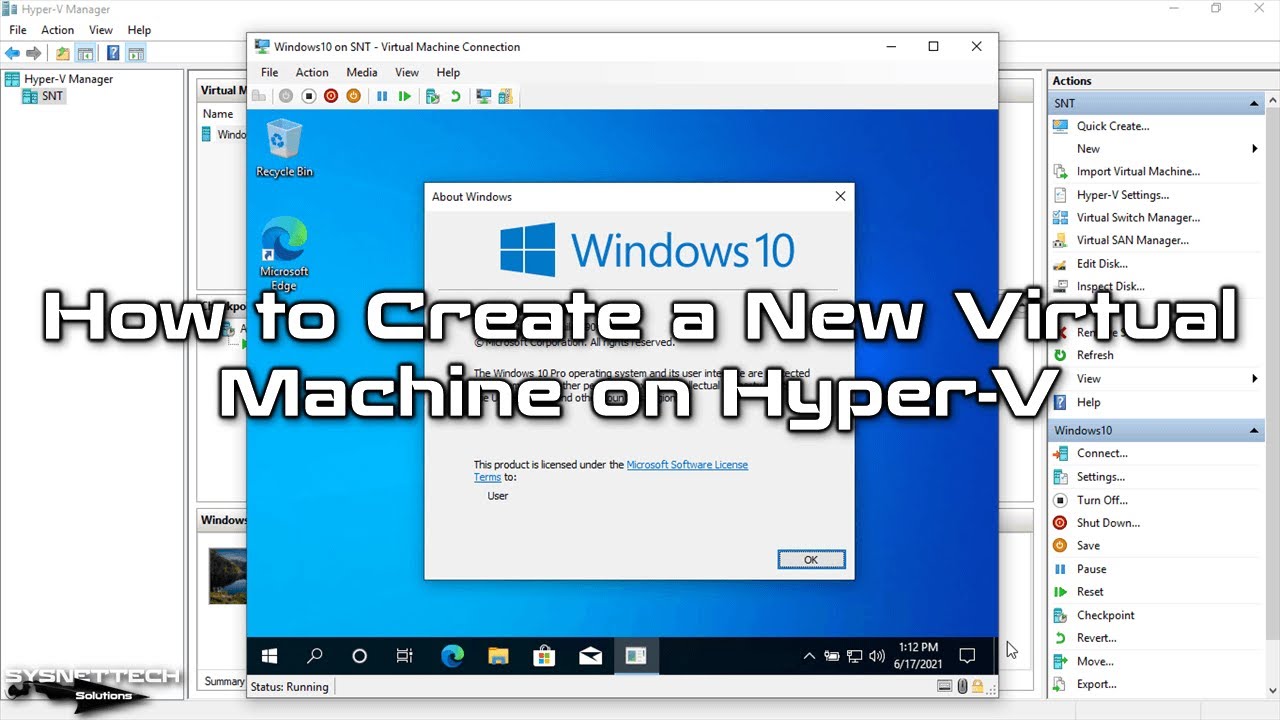Click the Forward arrow in Hyper-V Manager toolbar
The width and height of the screenshot is (1280, 720).
[x=33, y=53]
